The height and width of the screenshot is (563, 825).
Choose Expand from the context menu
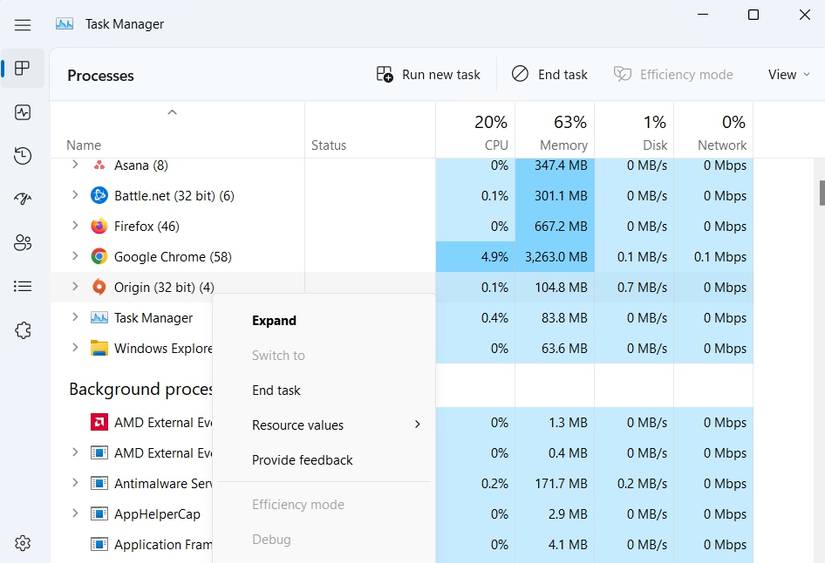[x=274, y=321]
